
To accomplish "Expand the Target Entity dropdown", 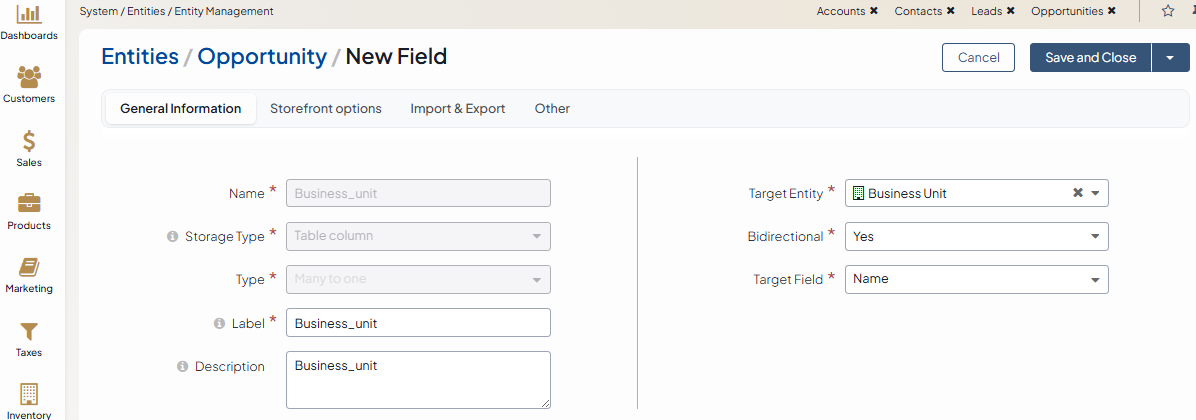I will click(1095, 193).
